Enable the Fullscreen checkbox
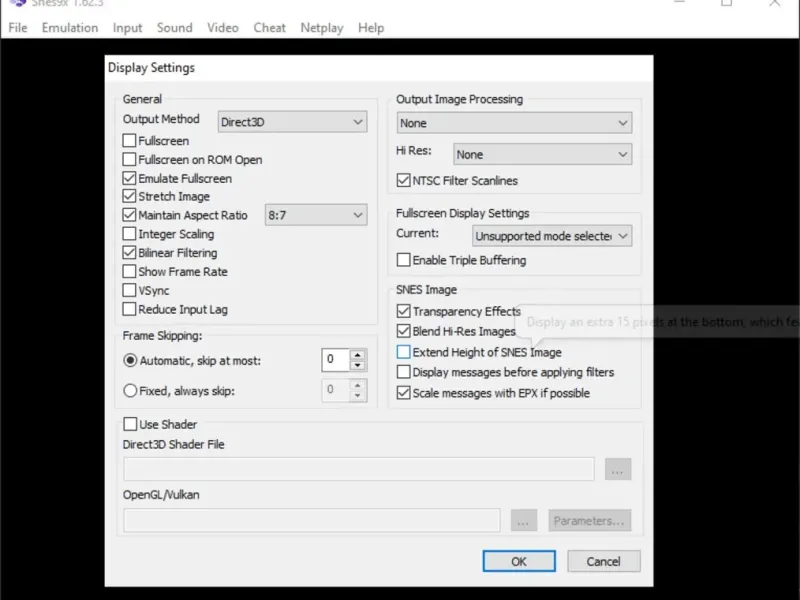 coord(130,140)
